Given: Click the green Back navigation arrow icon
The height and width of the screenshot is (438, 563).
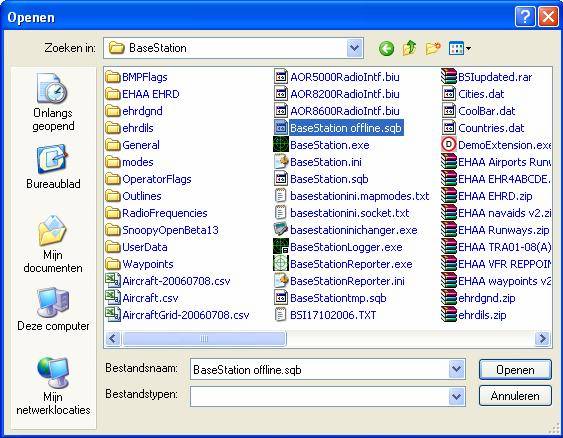Looking at the screenshot, I should [386, 48].
